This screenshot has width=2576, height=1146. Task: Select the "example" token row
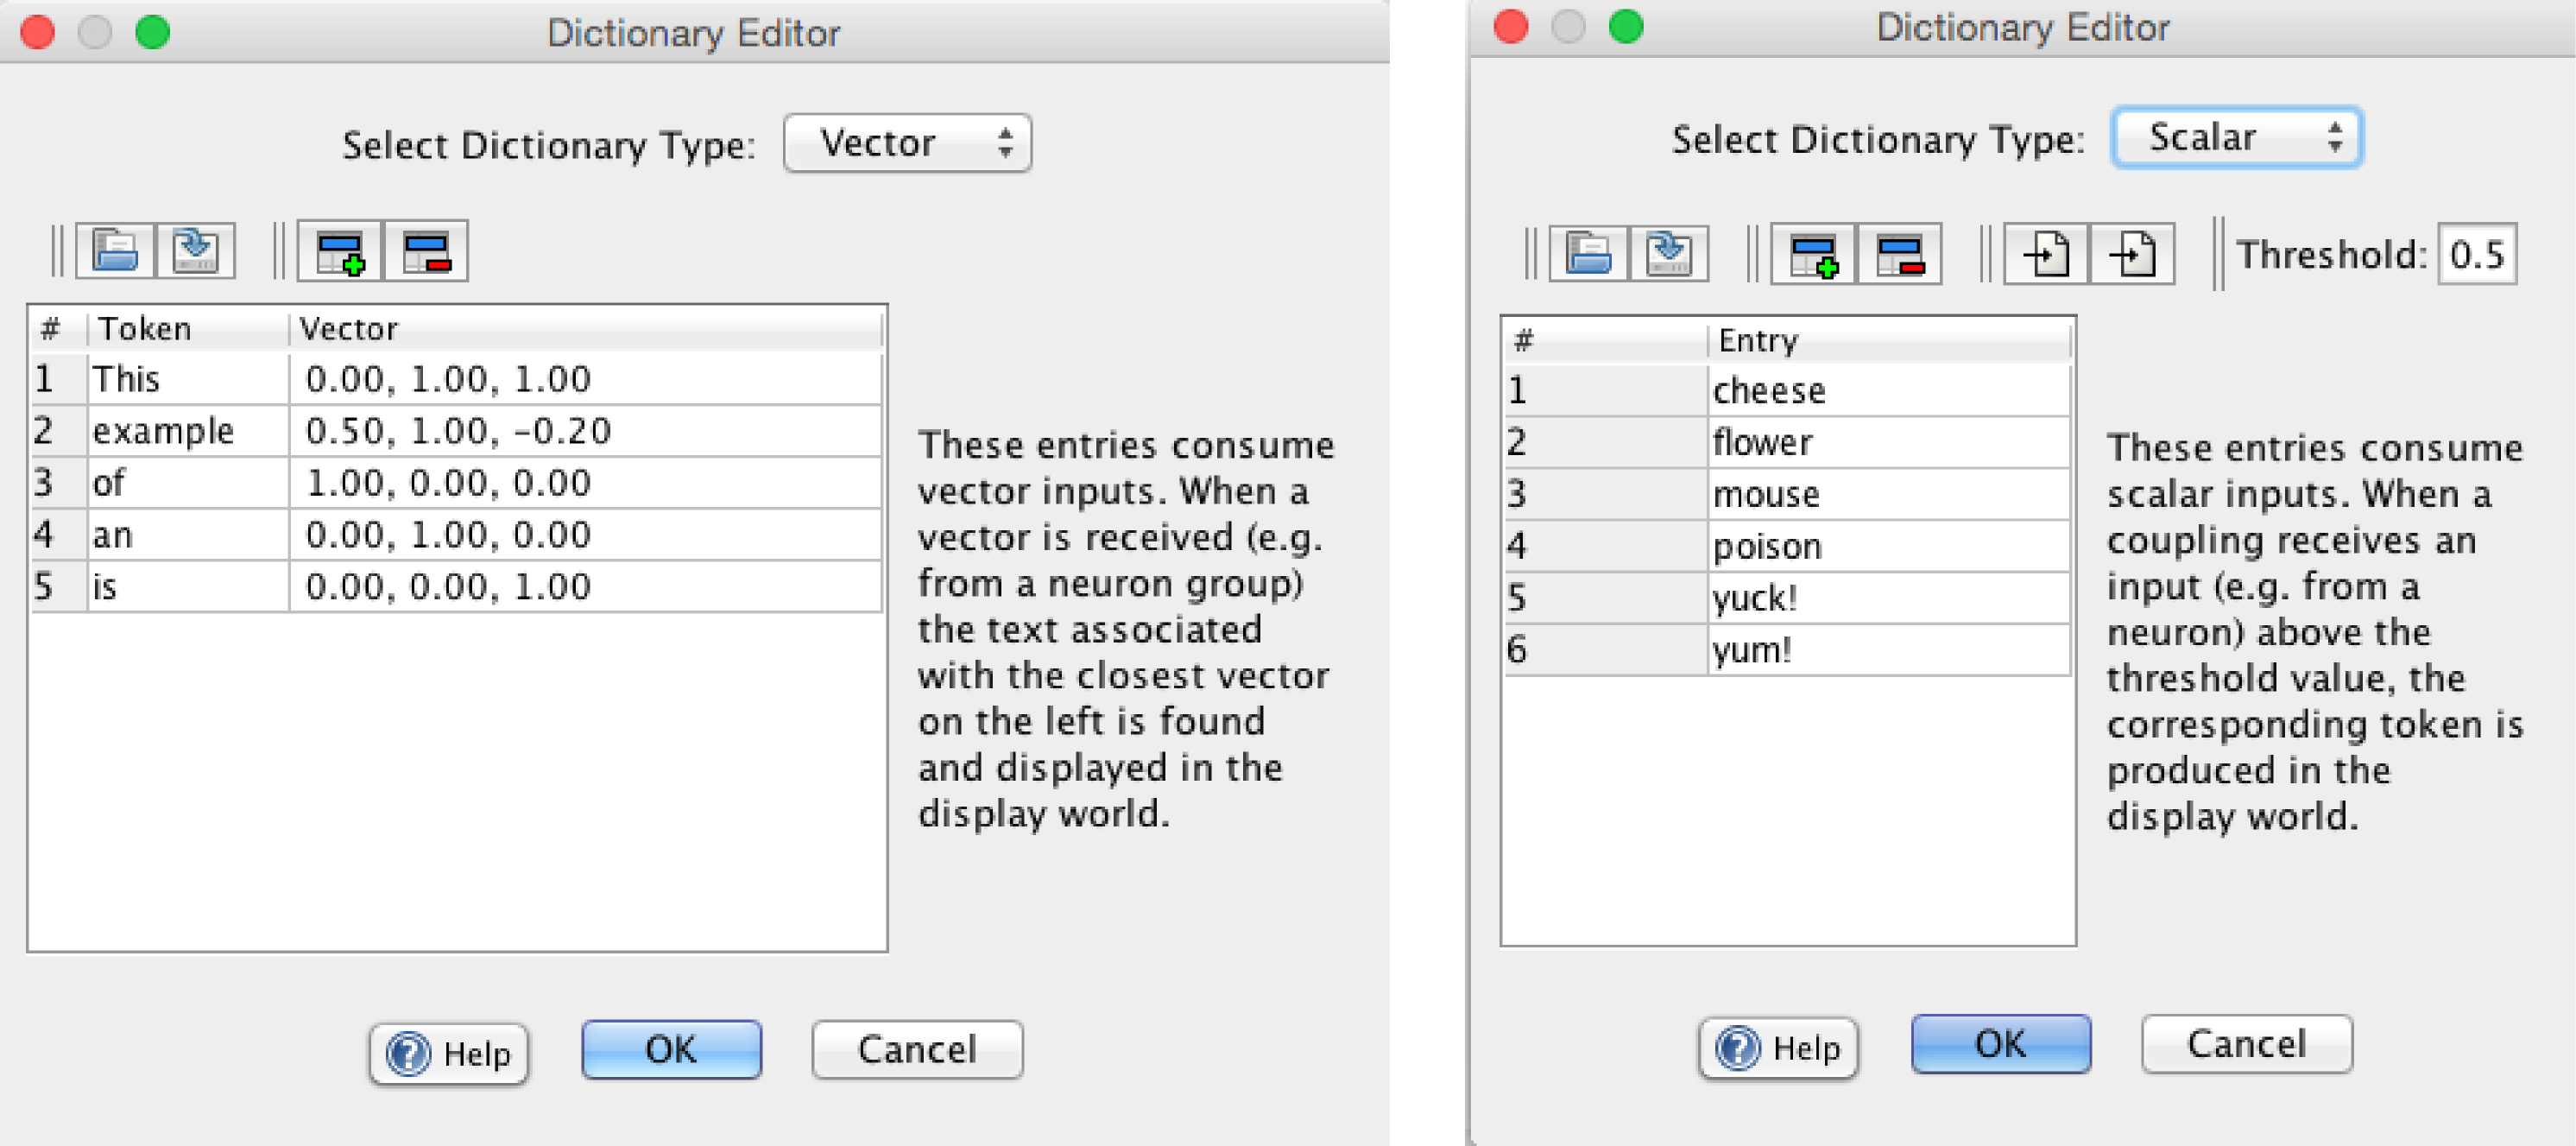click(x=163, y=431)
